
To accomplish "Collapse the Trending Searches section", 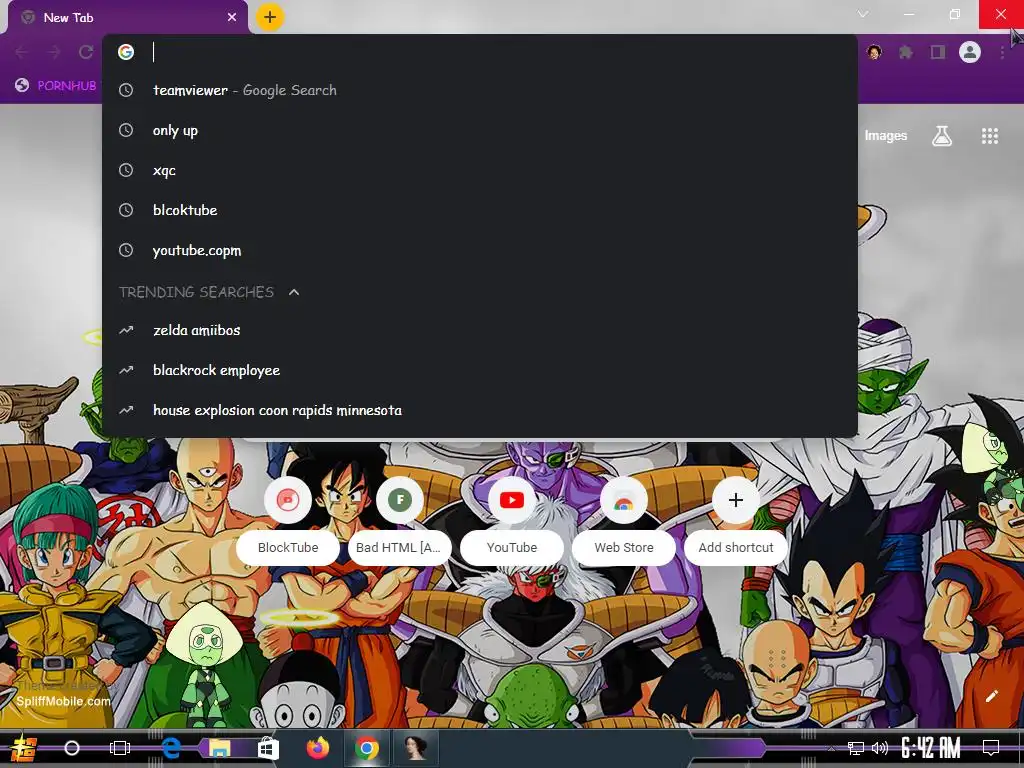I will 294,292.
